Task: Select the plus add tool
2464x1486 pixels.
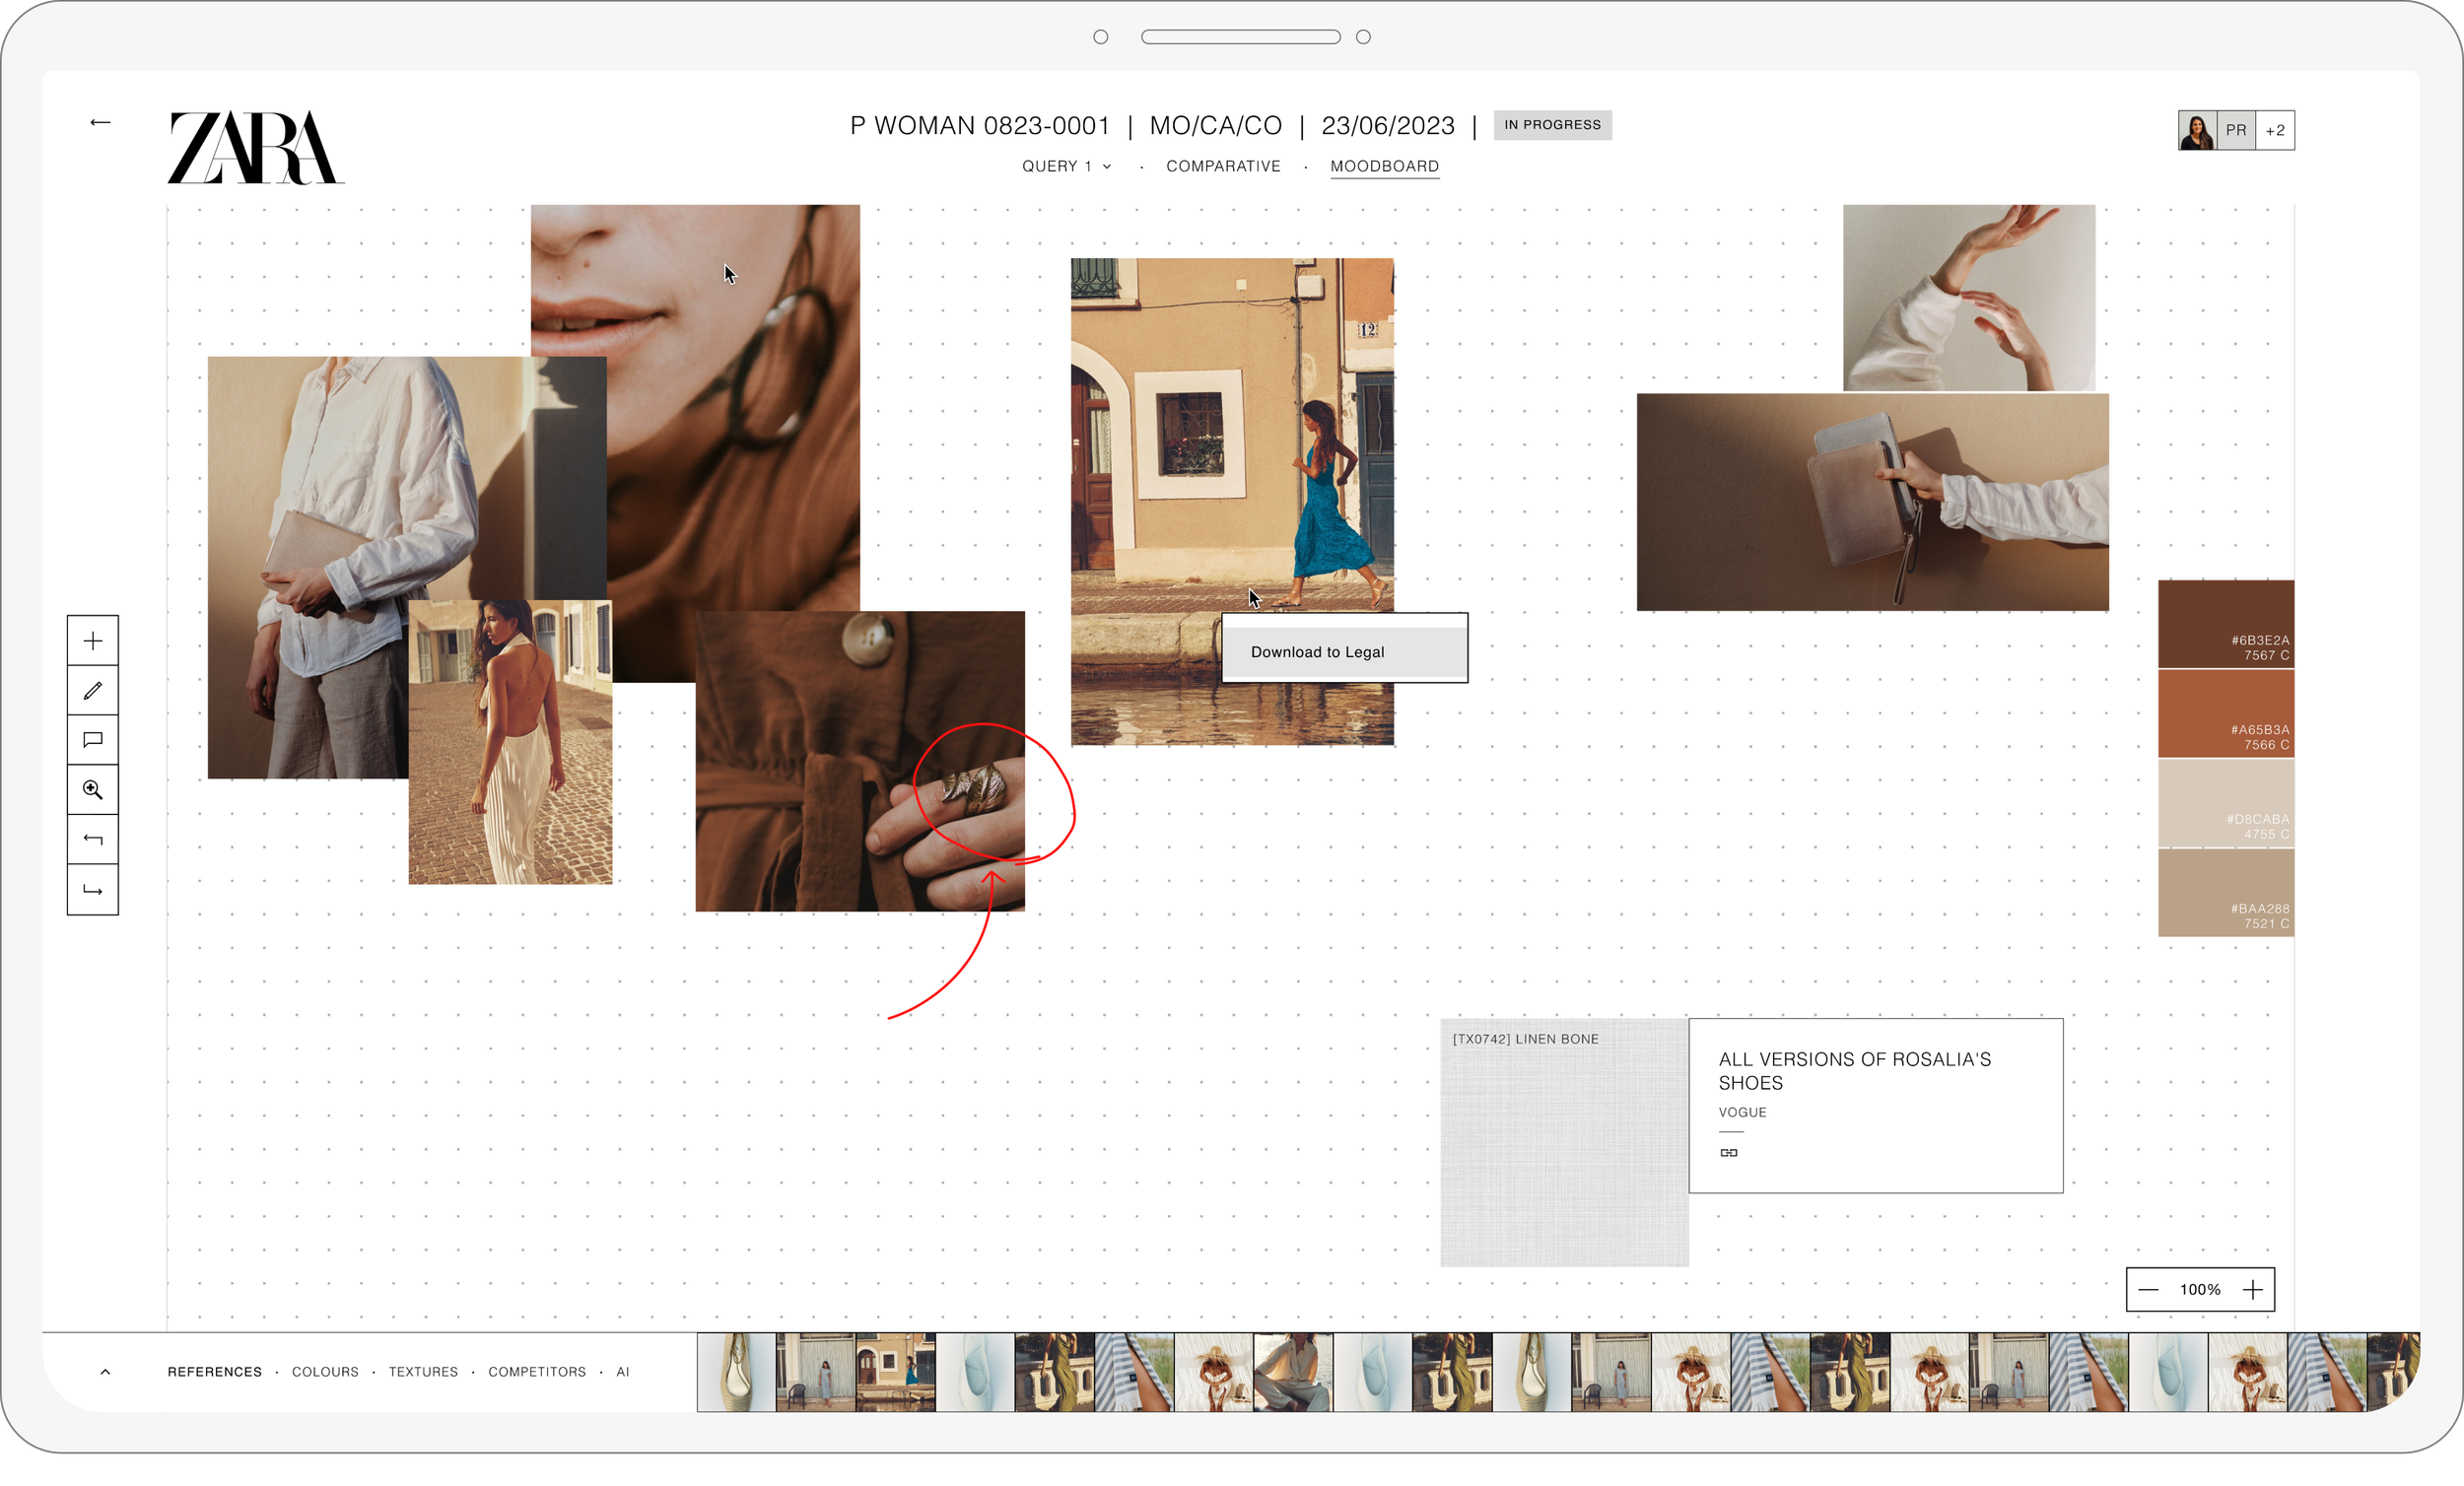Action: tap(93, 641)
